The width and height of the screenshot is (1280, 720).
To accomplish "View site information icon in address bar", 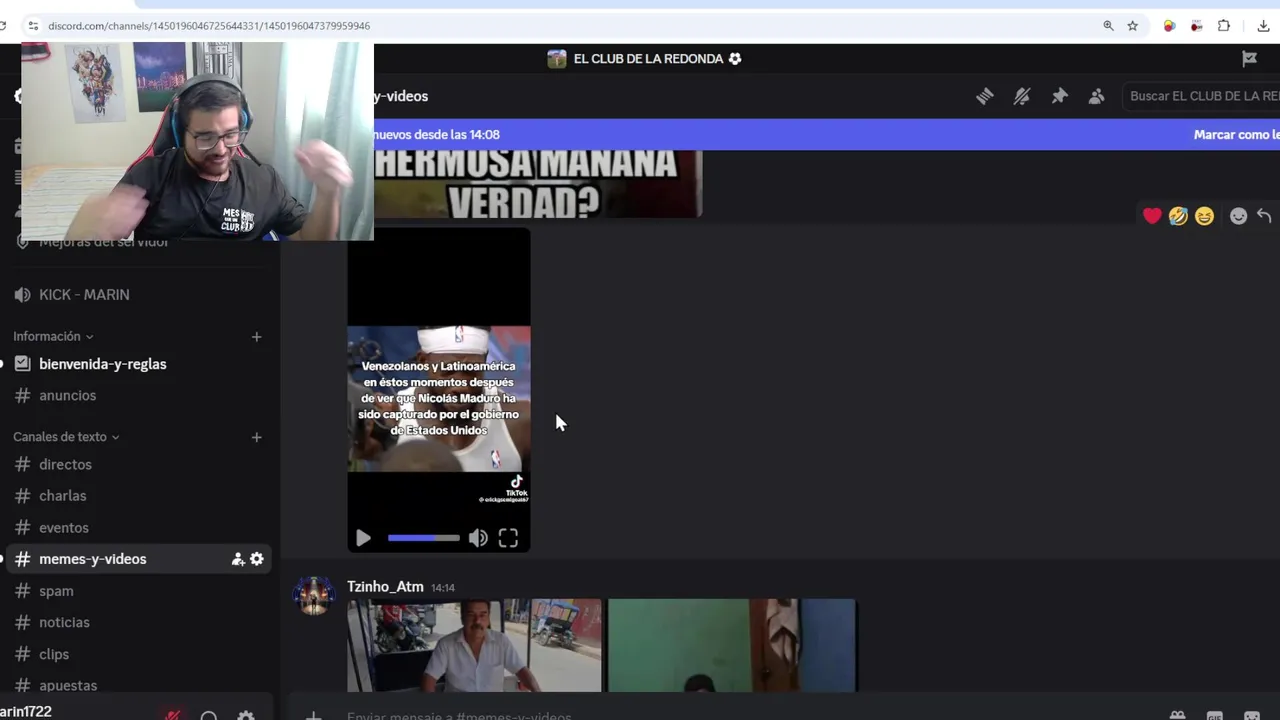I will (x=32, y=26).
